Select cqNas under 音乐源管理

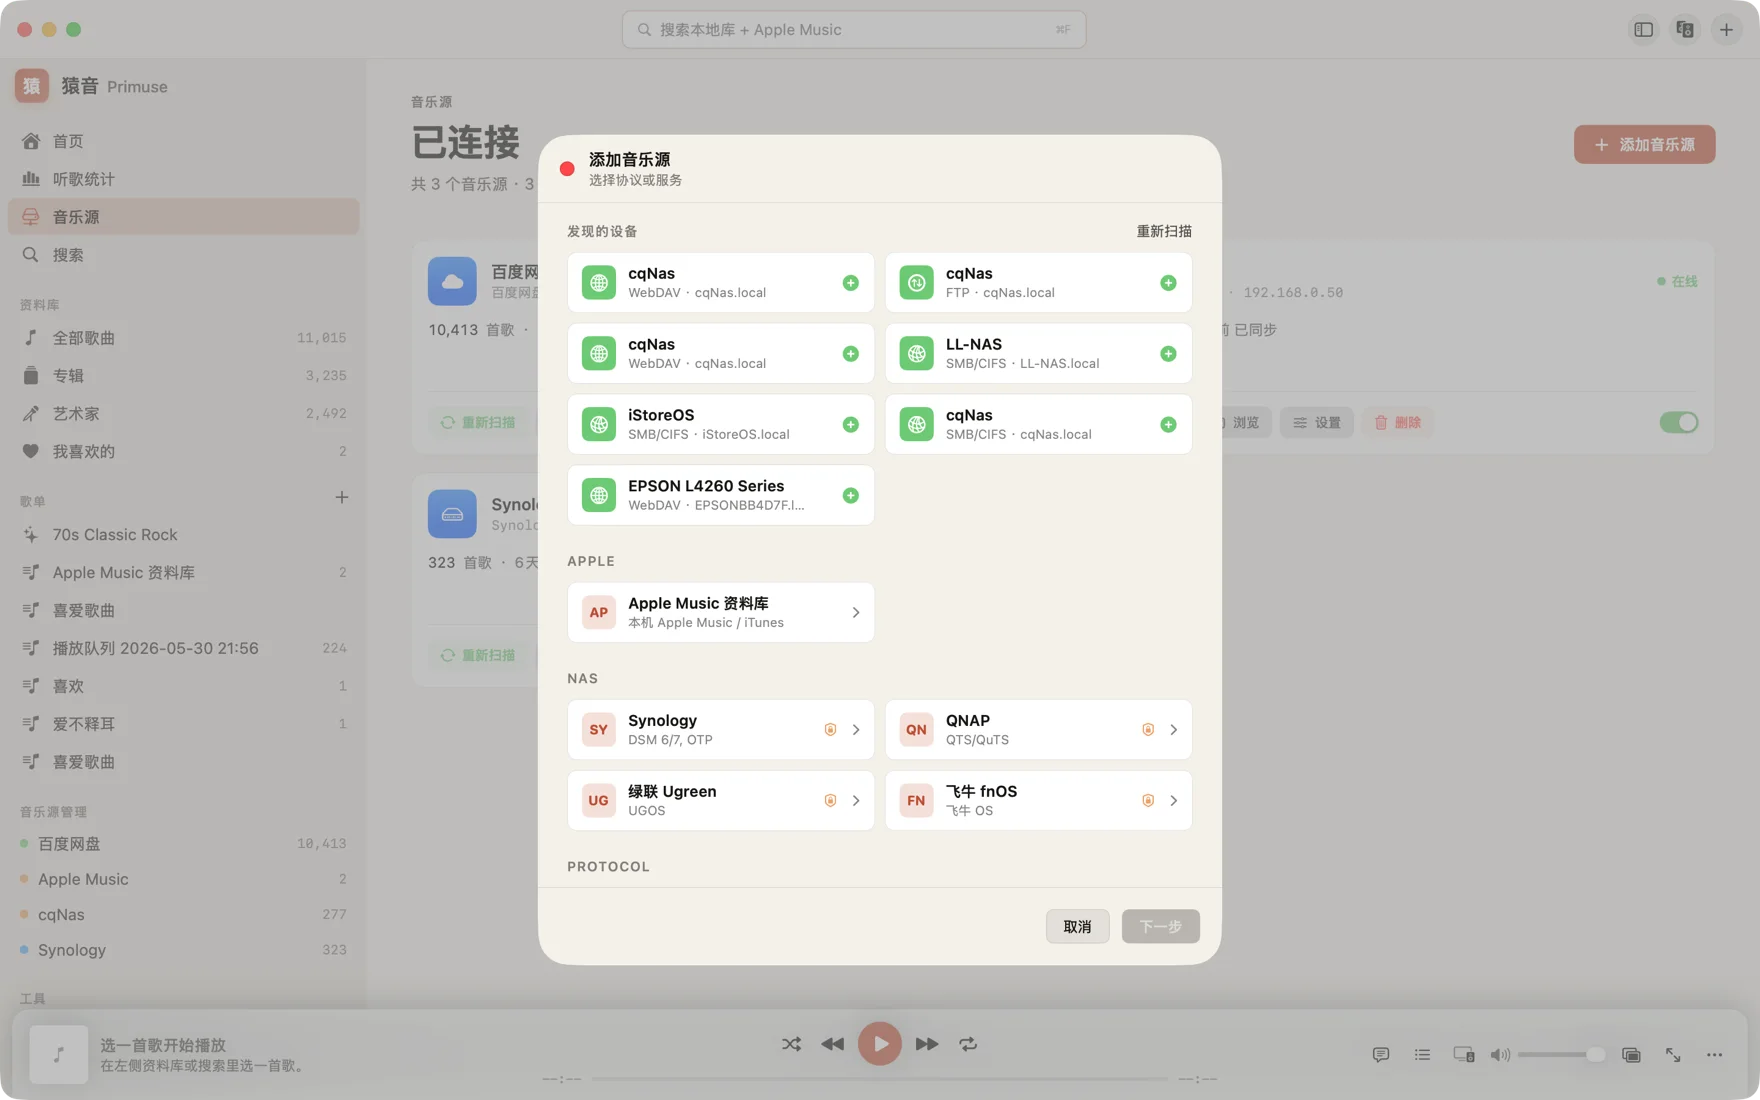tap(183, 915)
